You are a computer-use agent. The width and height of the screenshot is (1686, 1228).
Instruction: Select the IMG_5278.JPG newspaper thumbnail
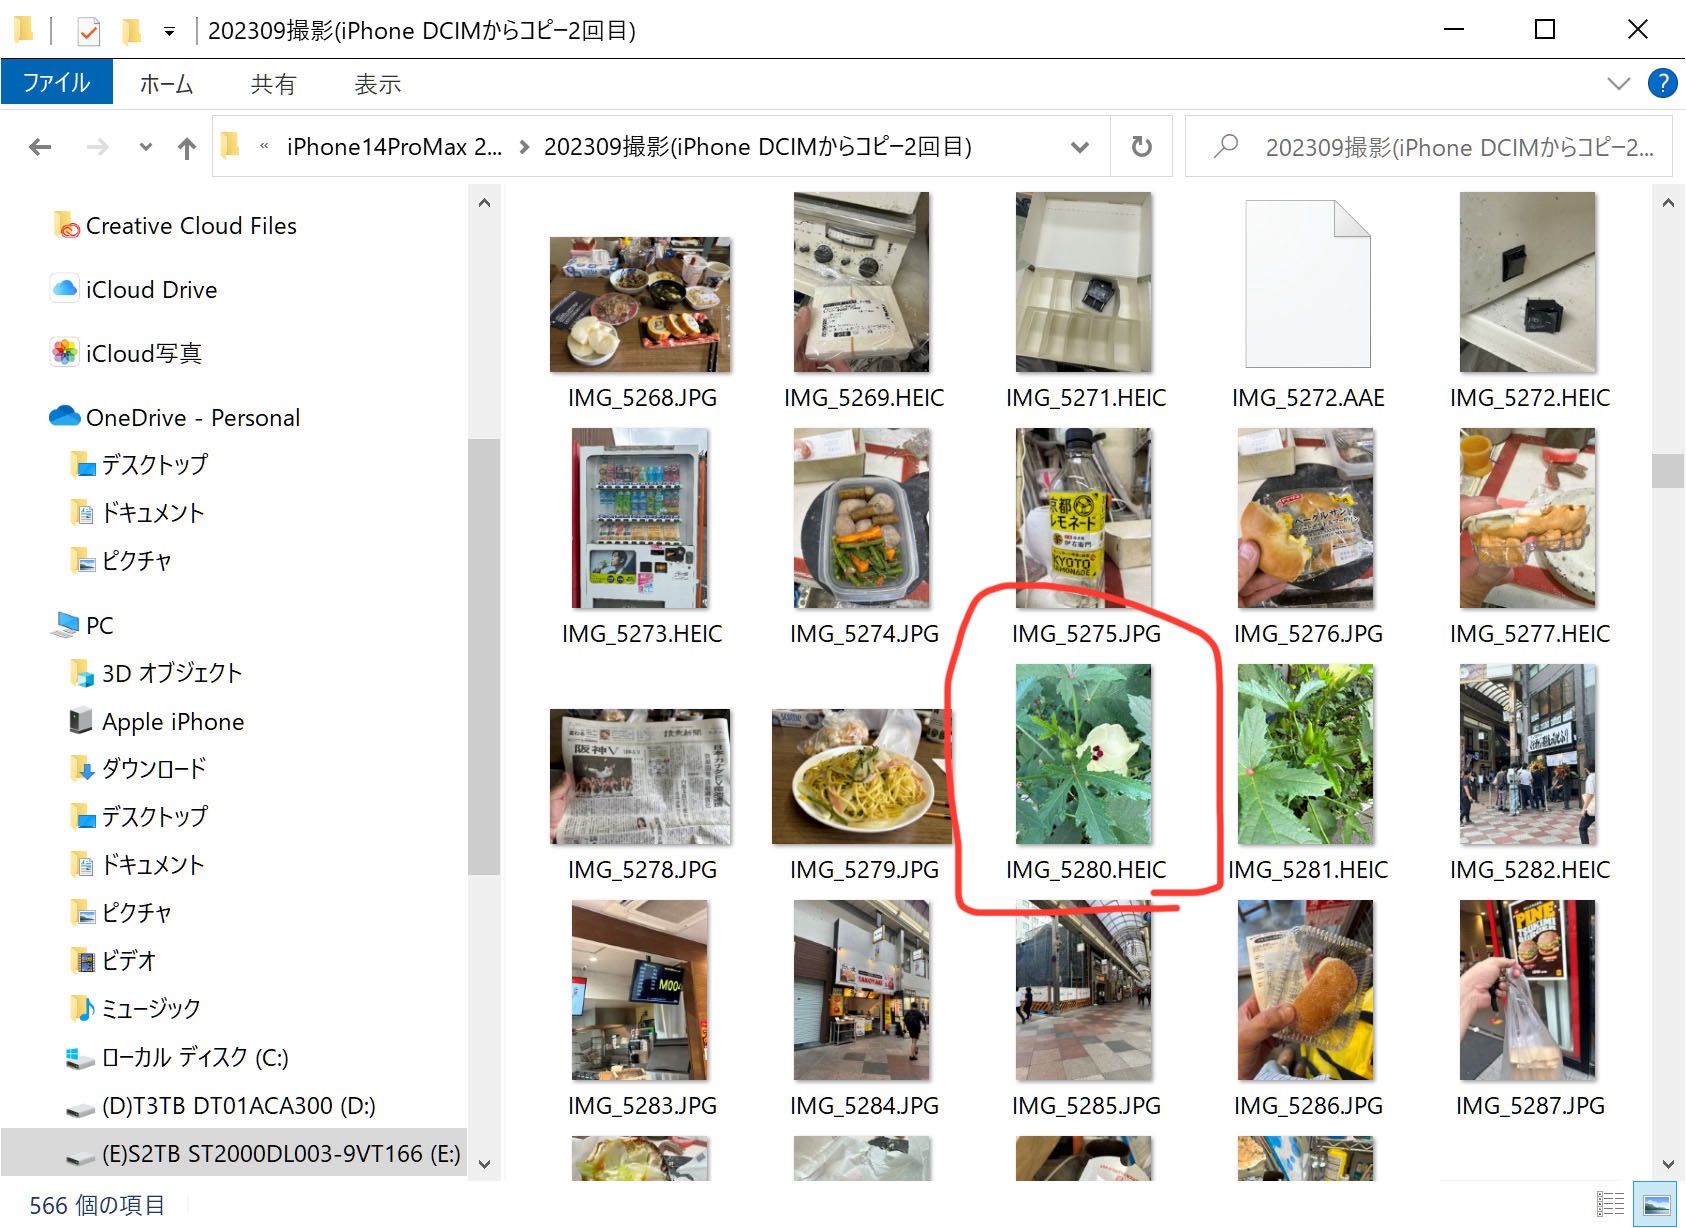[640, 777]
